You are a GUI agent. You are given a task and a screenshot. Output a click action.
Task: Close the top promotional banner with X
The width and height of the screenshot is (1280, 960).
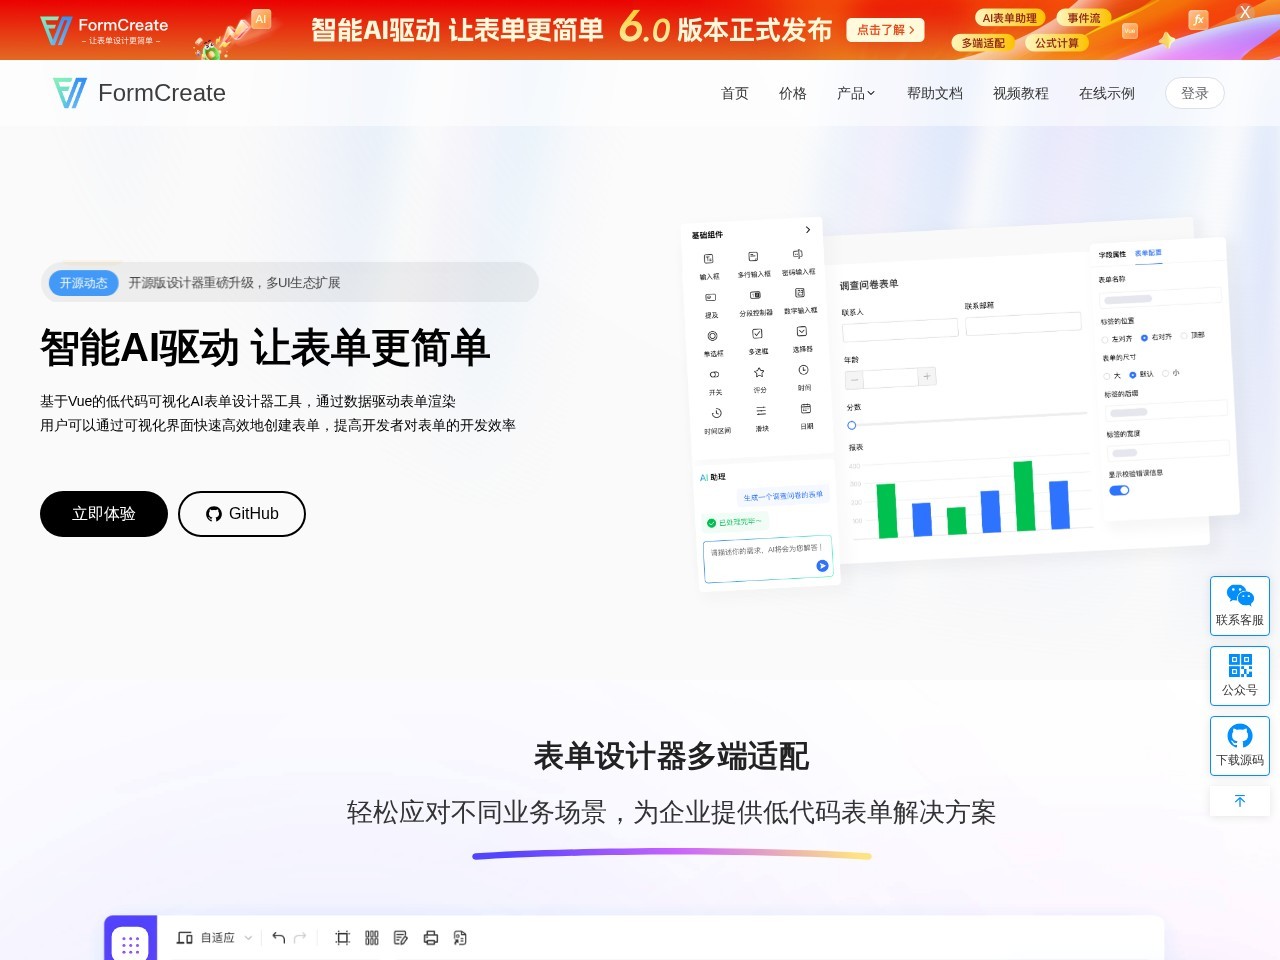coord(1245,13)
